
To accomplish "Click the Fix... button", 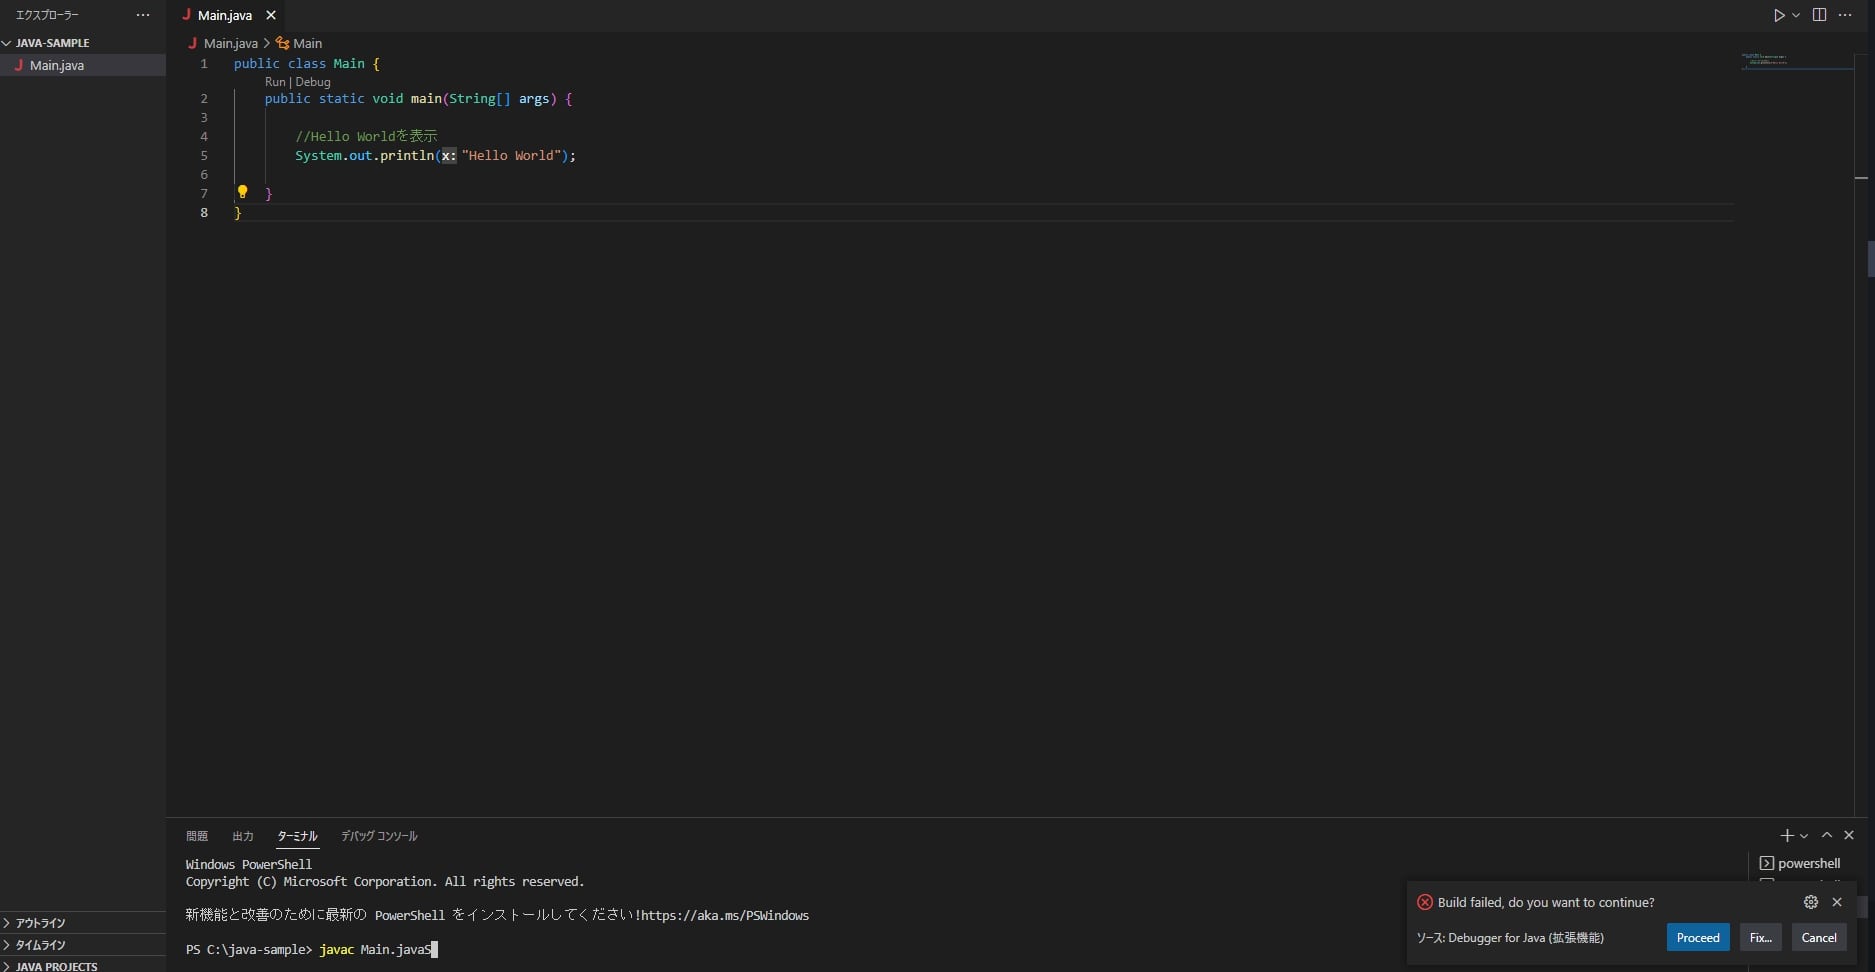I will [x=1761, y=938].
